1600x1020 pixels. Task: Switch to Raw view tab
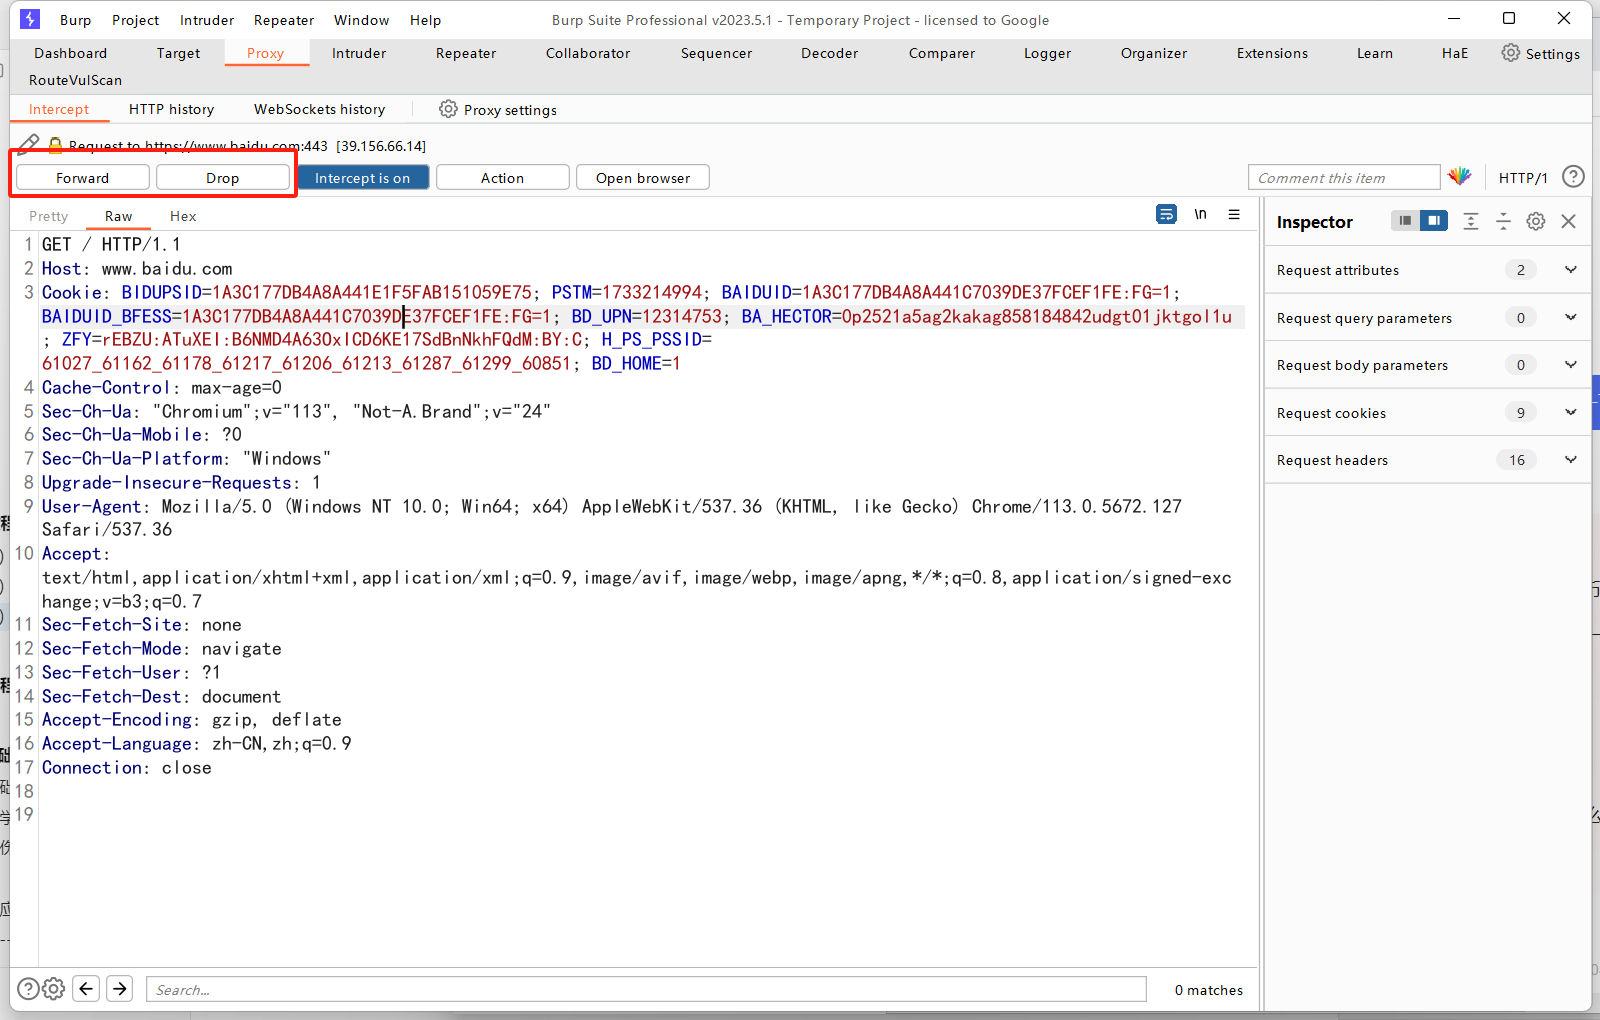click(x=119, y=216)
